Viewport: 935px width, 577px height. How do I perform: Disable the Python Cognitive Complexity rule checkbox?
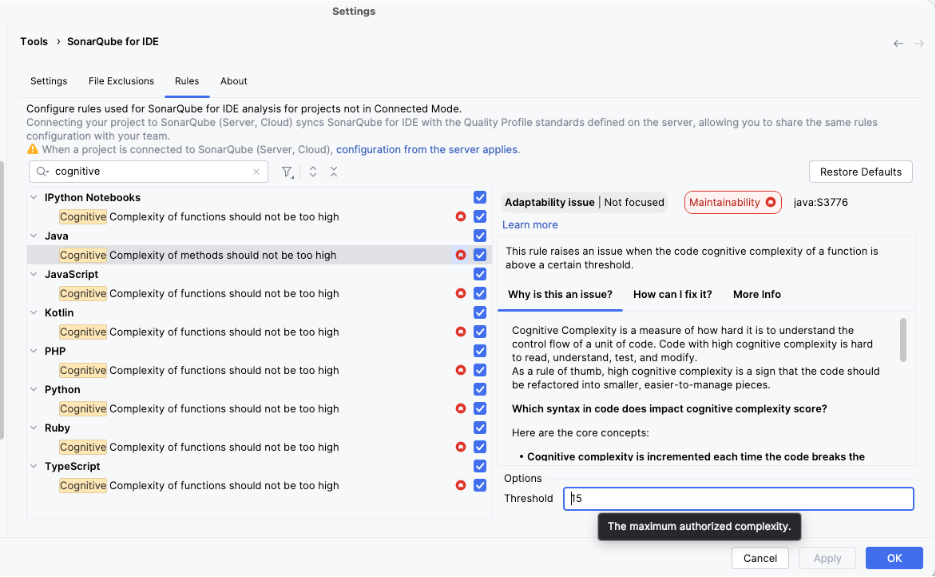(x=480, y=408)
